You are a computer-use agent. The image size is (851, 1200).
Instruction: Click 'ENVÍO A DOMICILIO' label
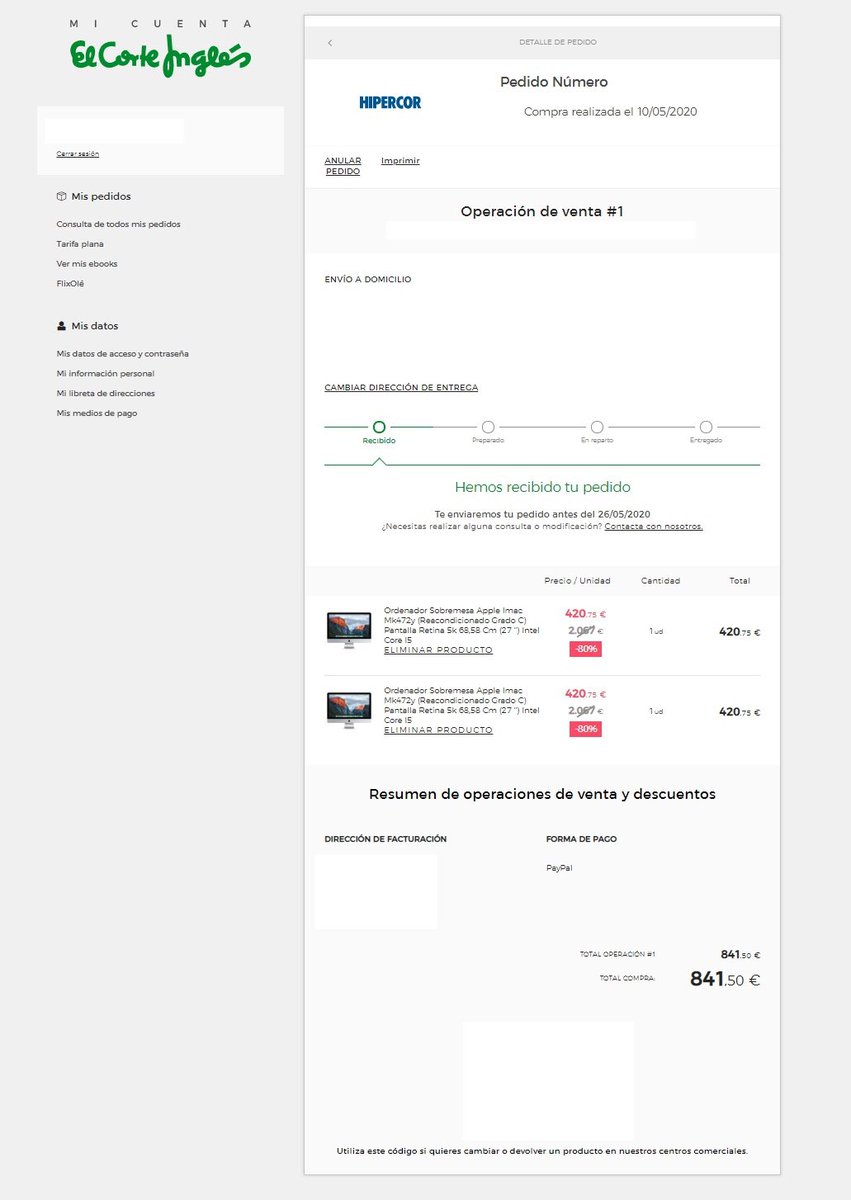[368, 280]
